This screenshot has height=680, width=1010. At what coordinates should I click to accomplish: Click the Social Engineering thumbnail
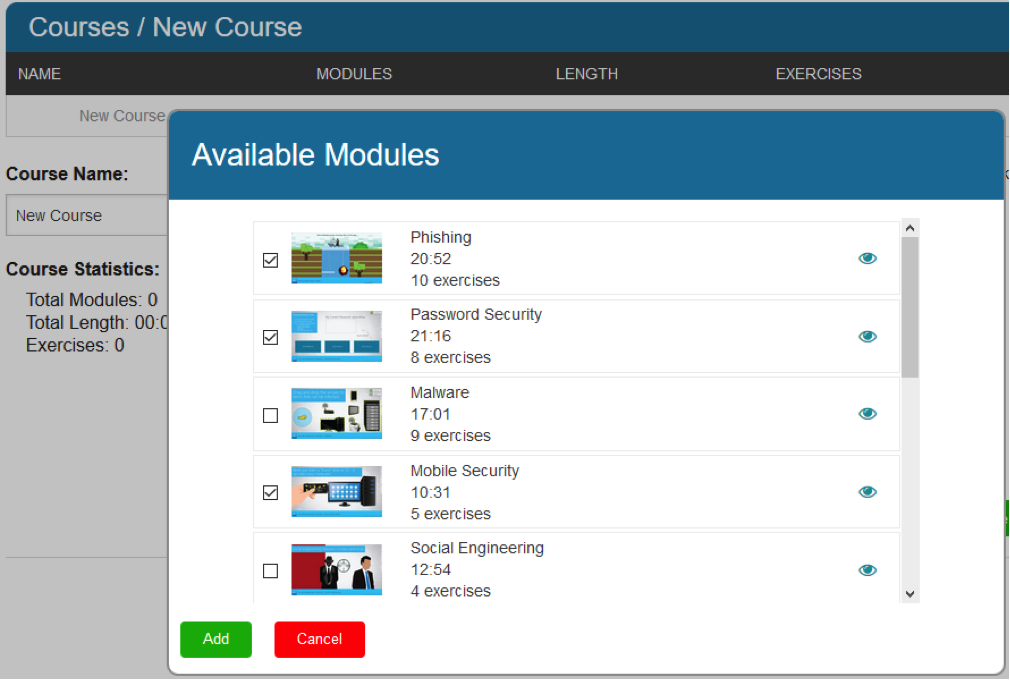point(336,570)
